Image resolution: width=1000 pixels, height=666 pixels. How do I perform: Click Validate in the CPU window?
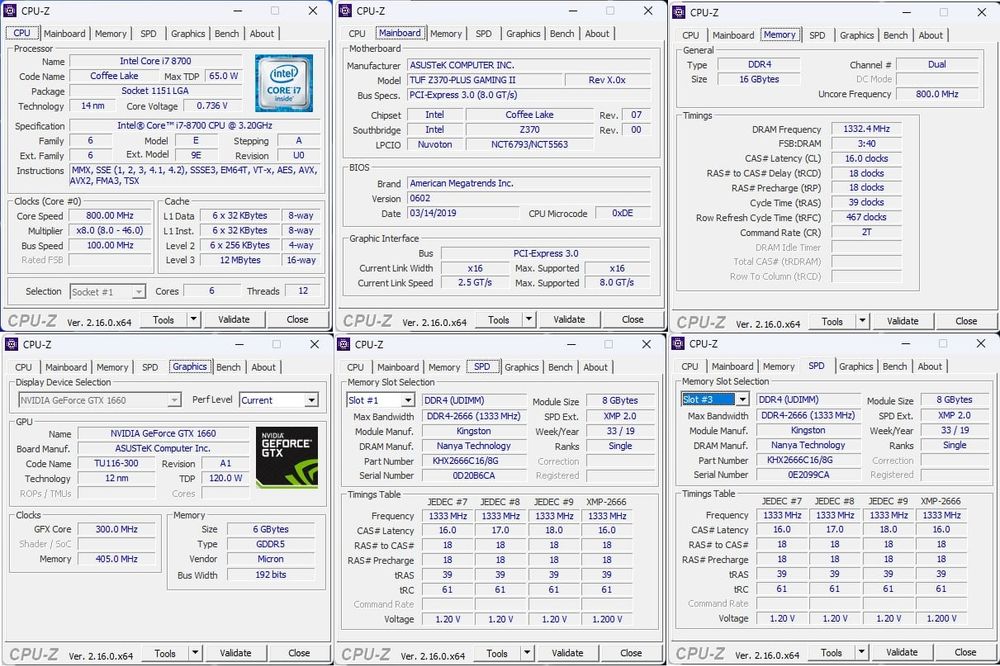pos(234,319)
